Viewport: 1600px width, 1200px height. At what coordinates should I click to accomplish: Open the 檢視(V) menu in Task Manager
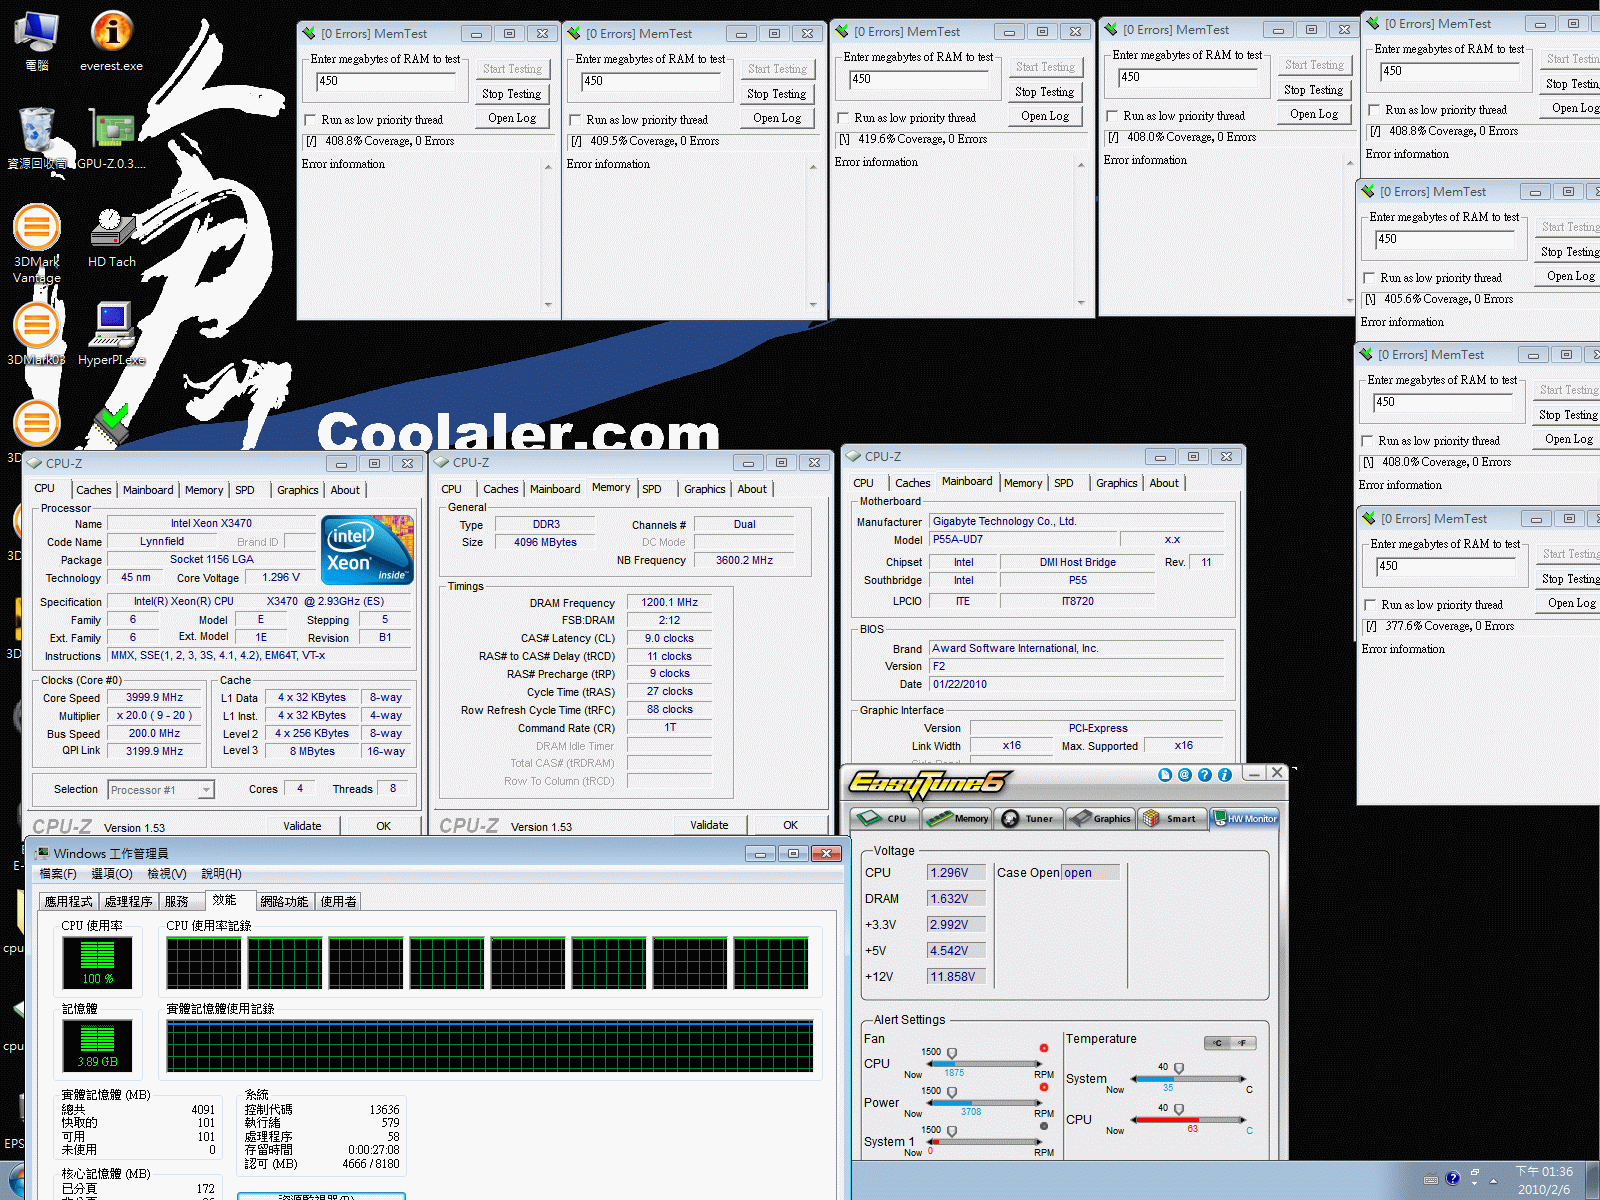tap(167, 874)
